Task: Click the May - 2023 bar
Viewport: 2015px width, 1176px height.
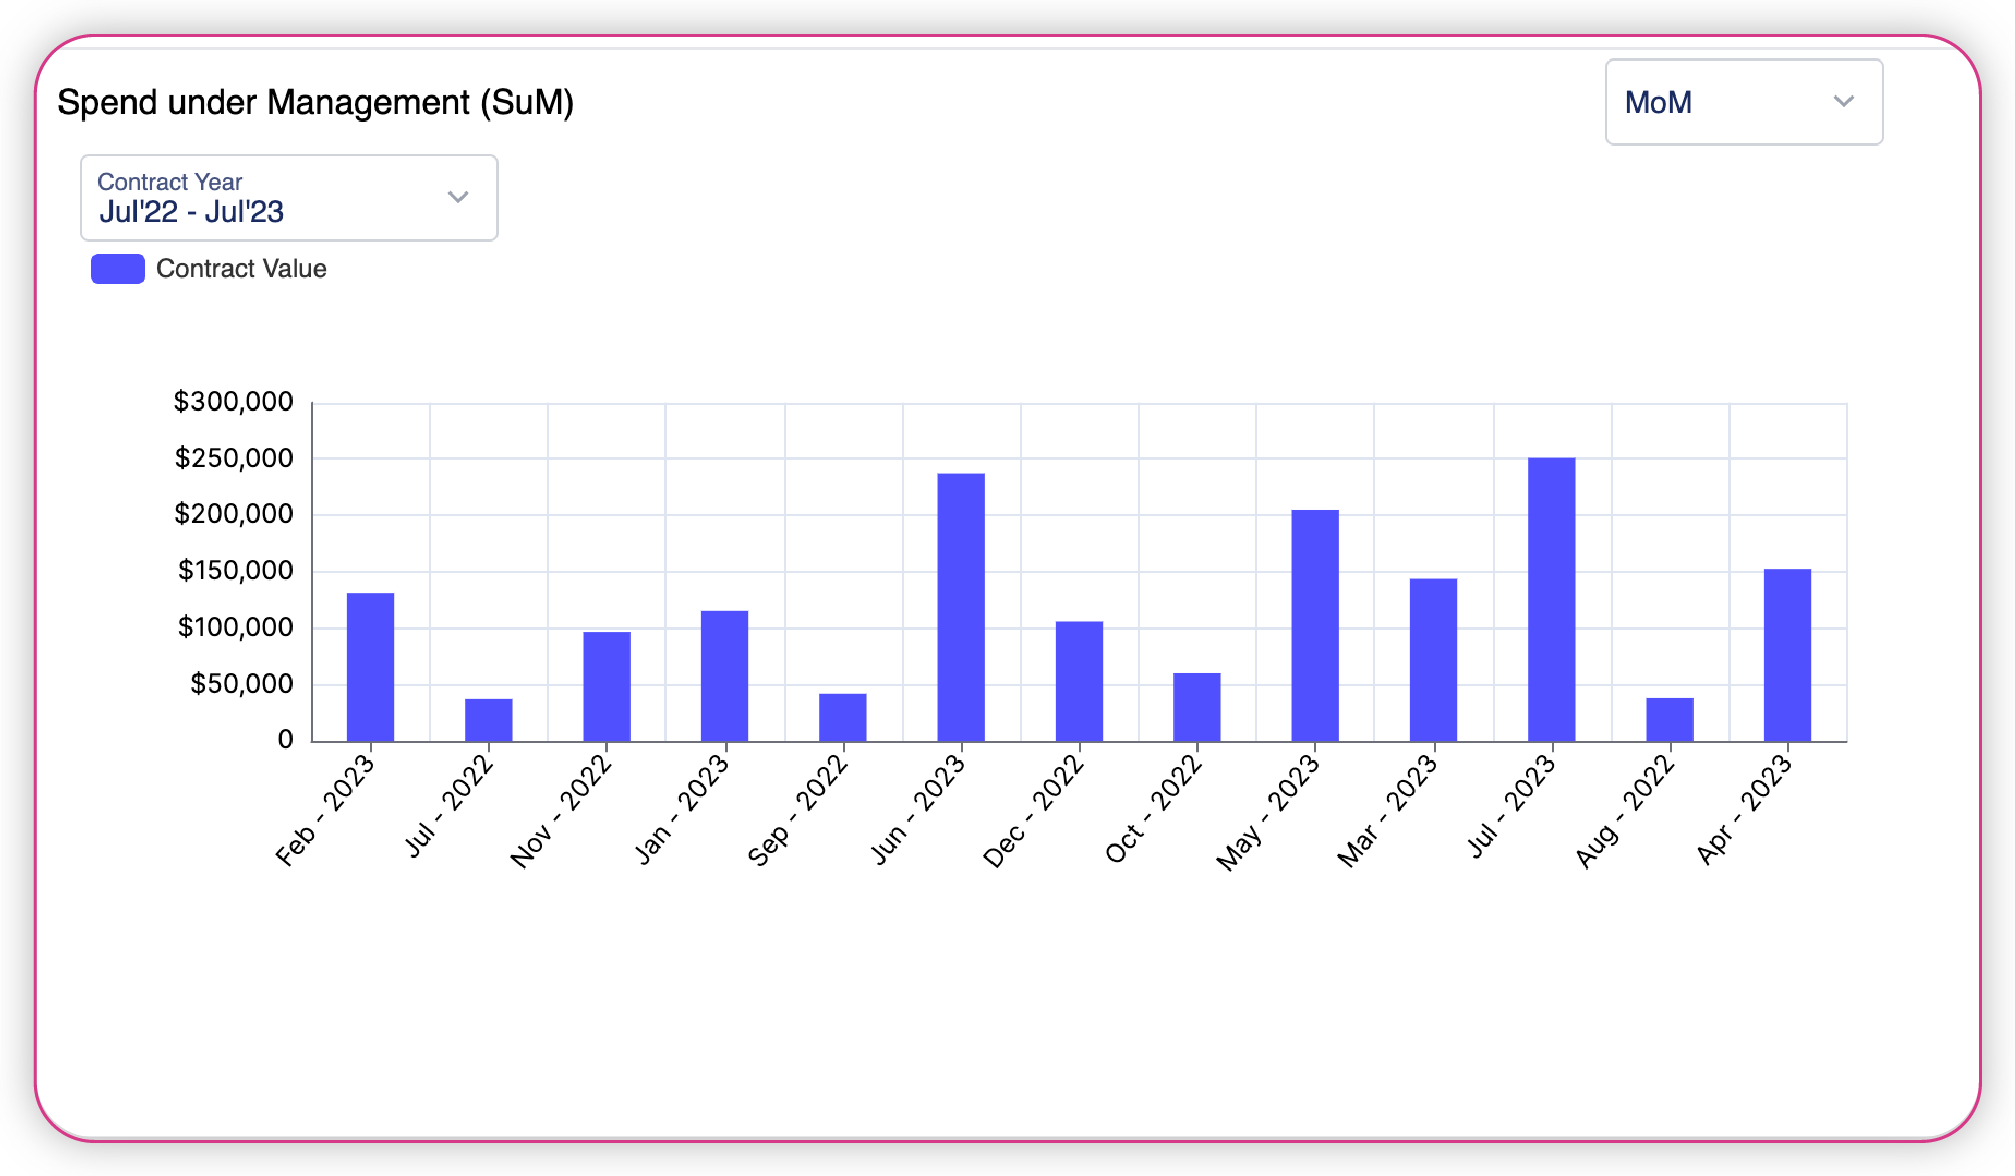Action: pyautogui.click(x=1314, y=625)
